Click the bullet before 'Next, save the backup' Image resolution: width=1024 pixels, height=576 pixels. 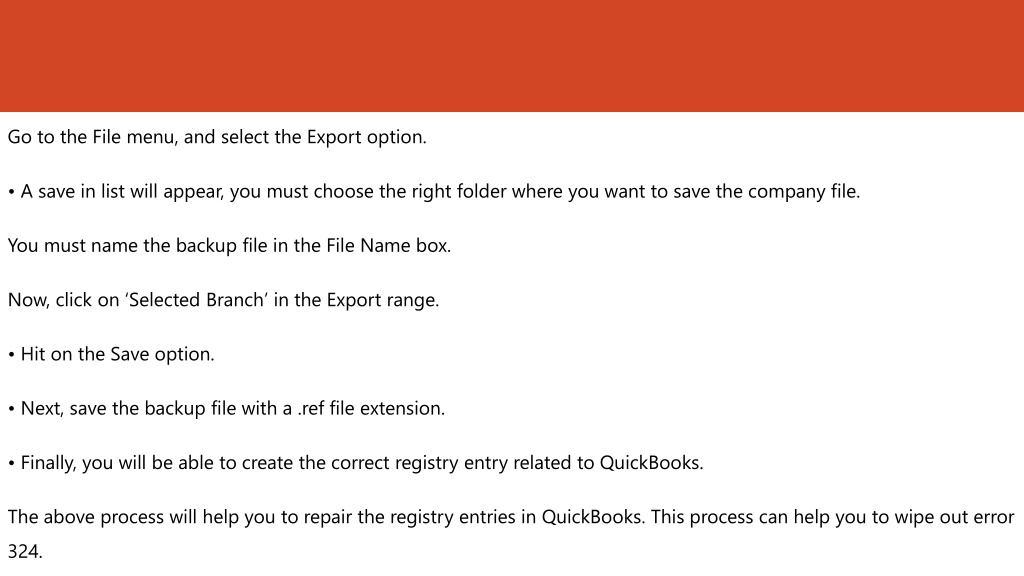12,409
